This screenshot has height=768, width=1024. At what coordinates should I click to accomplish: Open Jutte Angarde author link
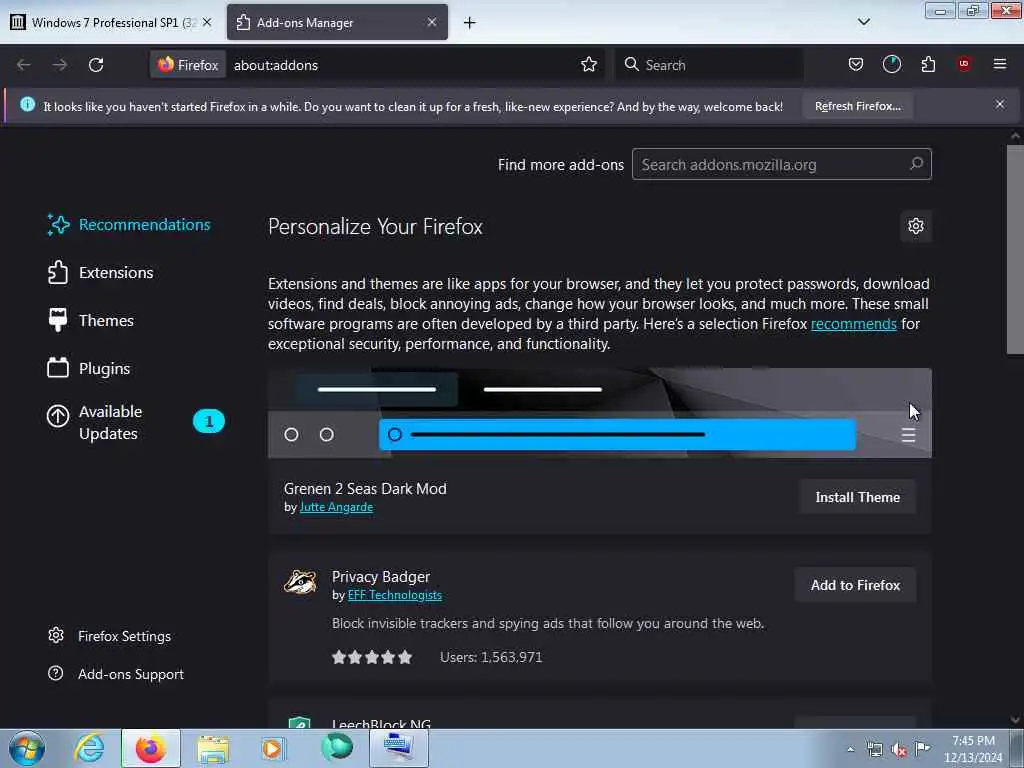(x=336, y=507)
